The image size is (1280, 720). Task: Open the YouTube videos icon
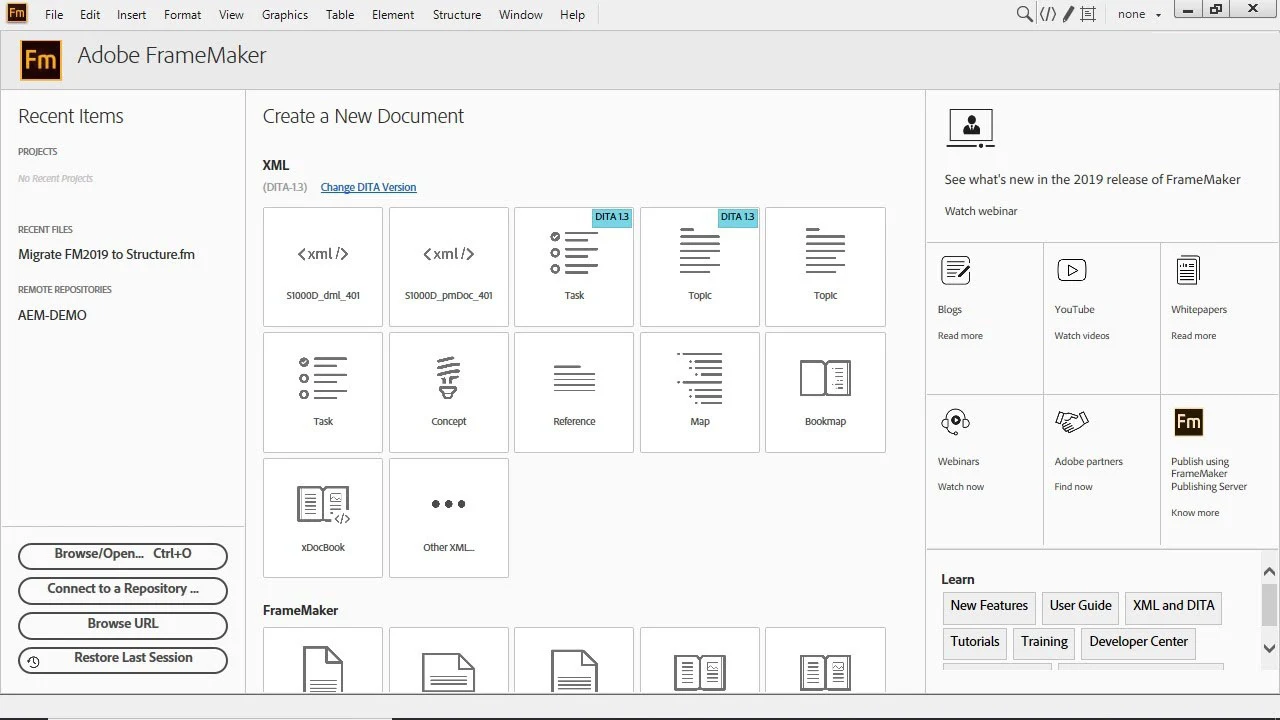(x=1071, y=270)
